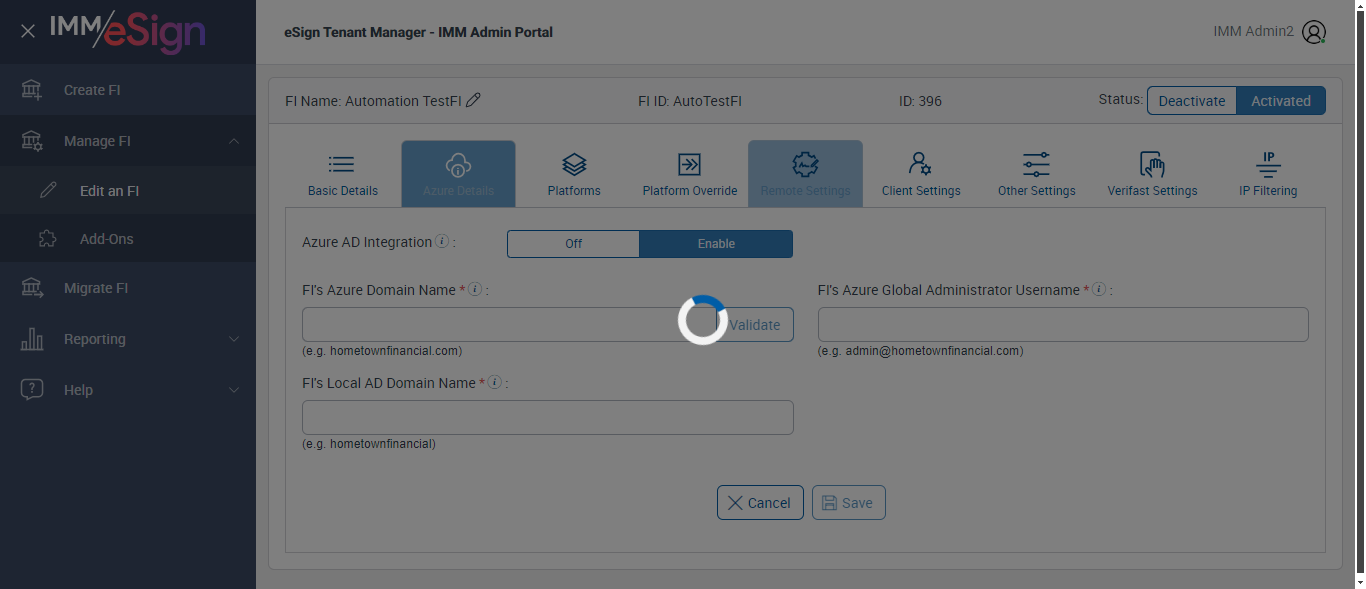Expand the Reporting chevron

[234, 339]
